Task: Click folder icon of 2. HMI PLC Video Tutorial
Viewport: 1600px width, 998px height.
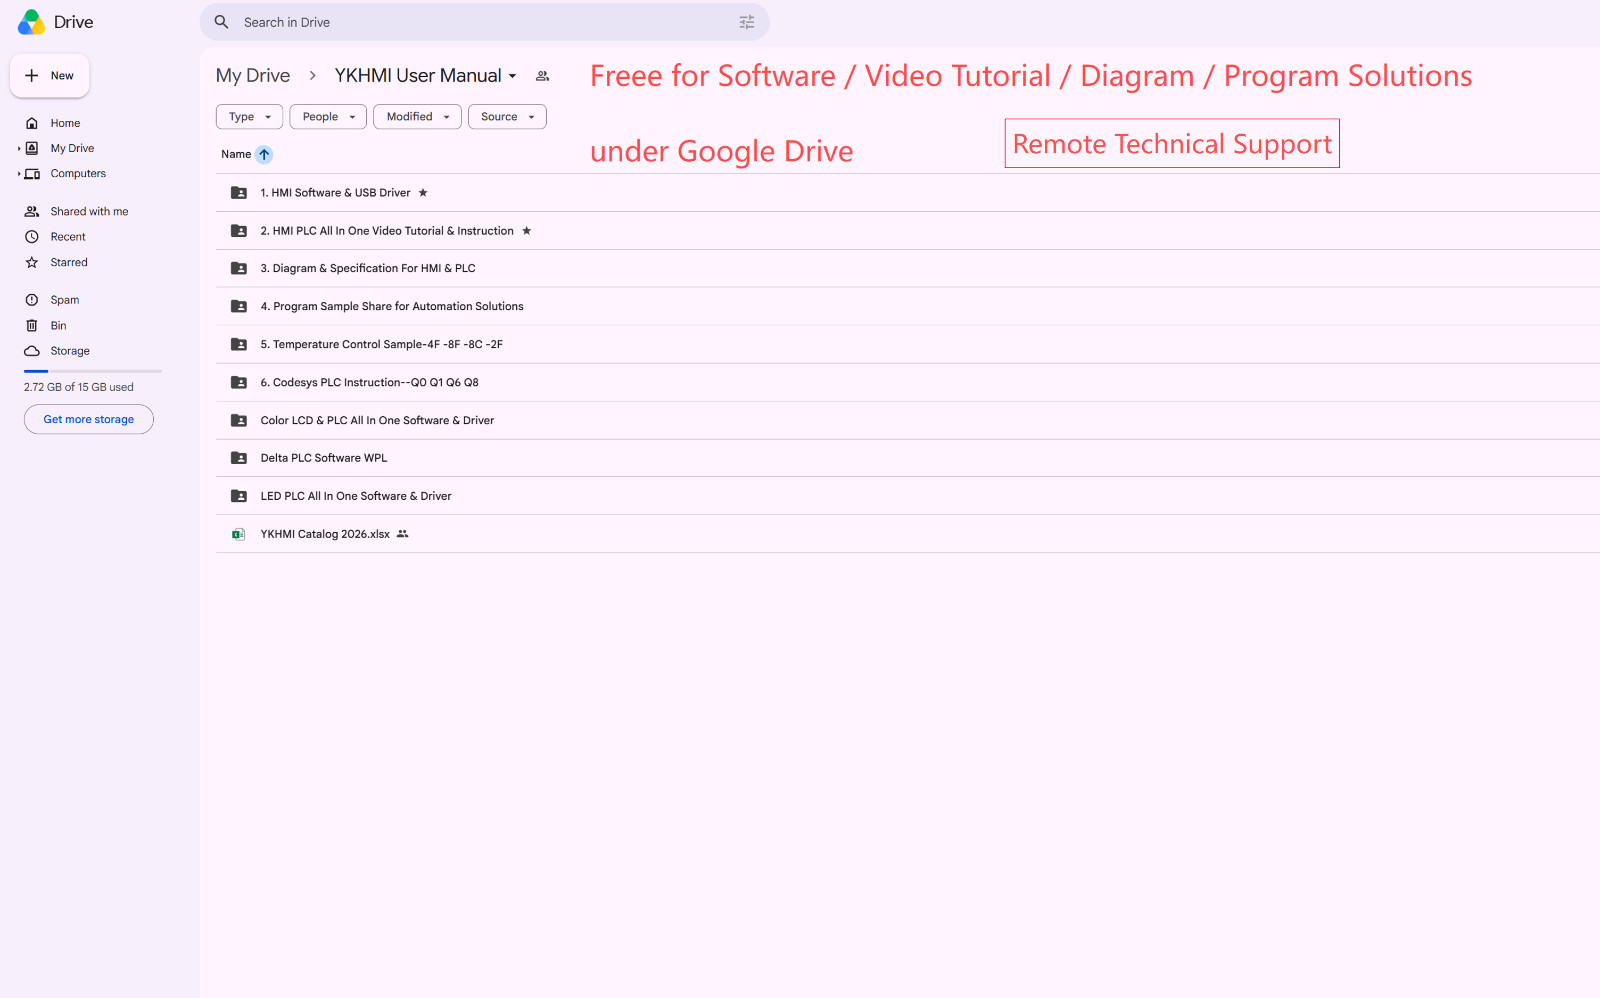Action: [x=239, y=231]
